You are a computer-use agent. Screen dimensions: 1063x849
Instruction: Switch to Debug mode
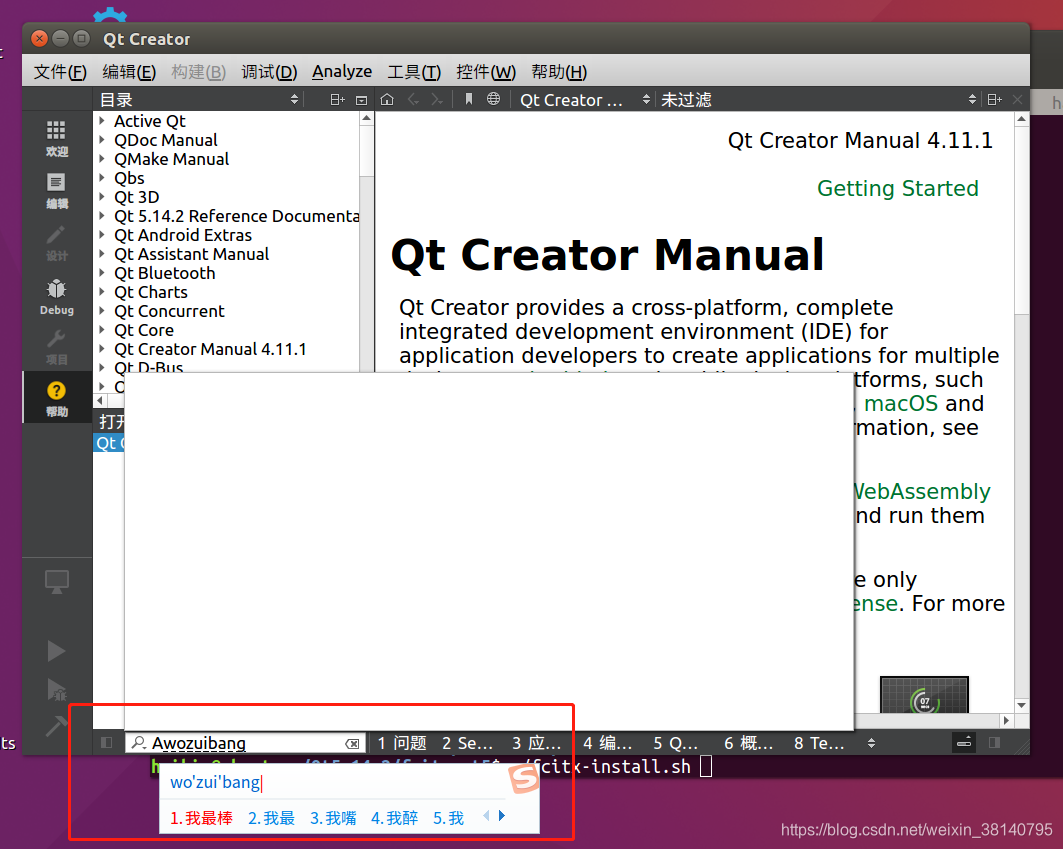click(56, 296)
